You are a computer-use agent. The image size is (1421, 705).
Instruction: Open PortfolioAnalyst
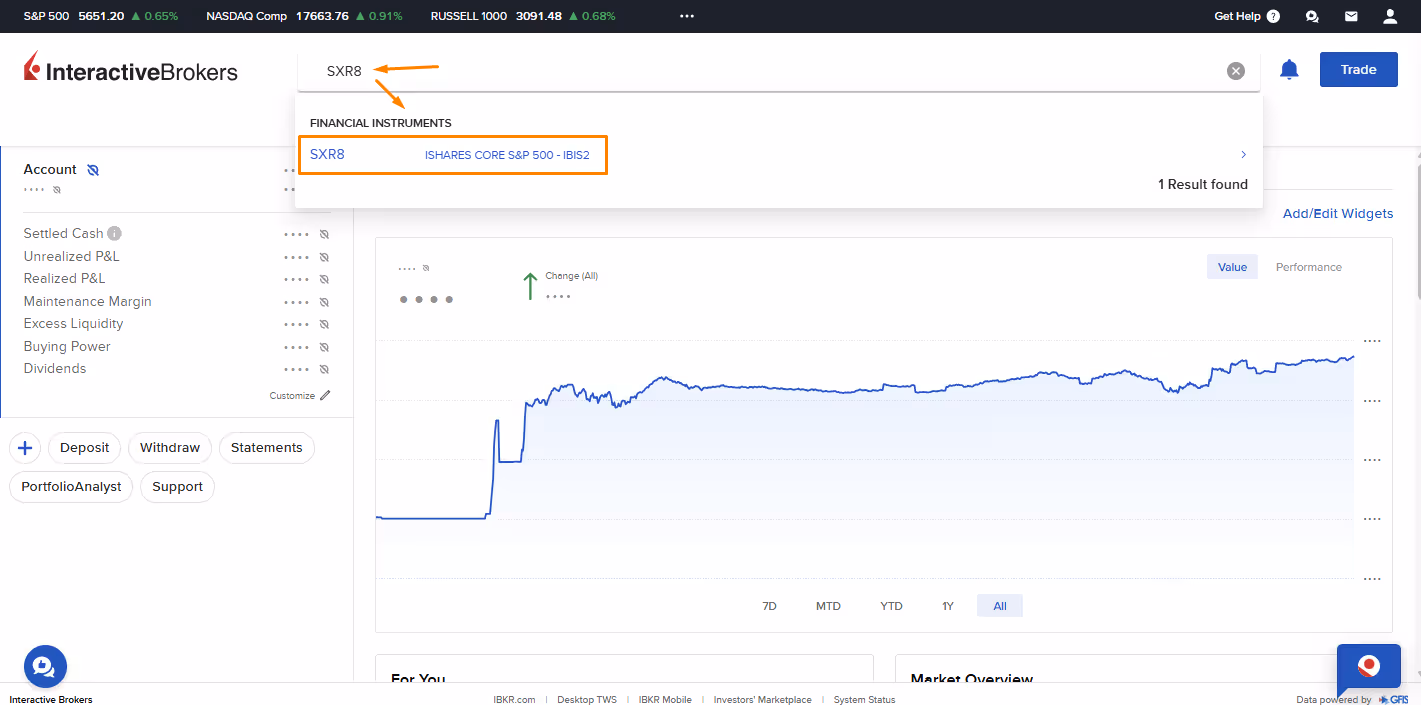point(71,487)
